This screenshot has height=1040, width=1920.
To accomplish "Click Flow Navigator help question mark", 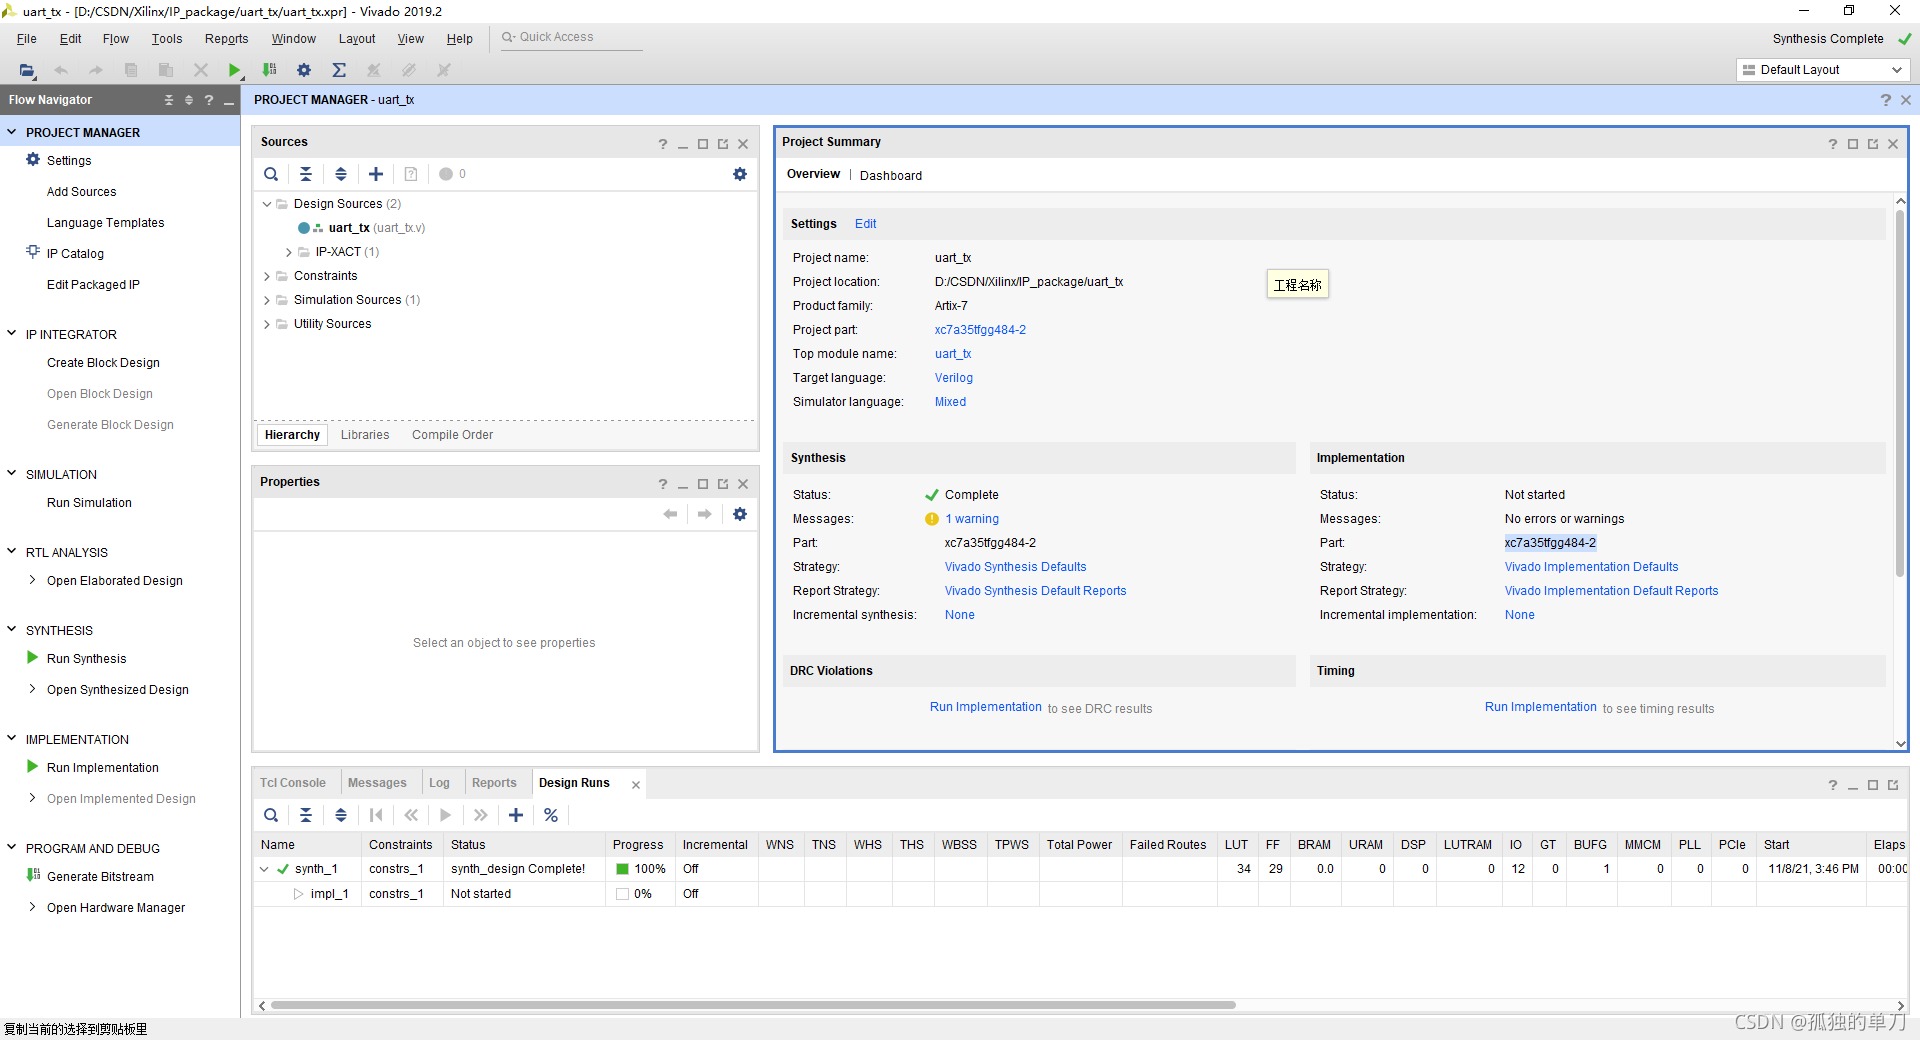I will (x=209, y=100).
